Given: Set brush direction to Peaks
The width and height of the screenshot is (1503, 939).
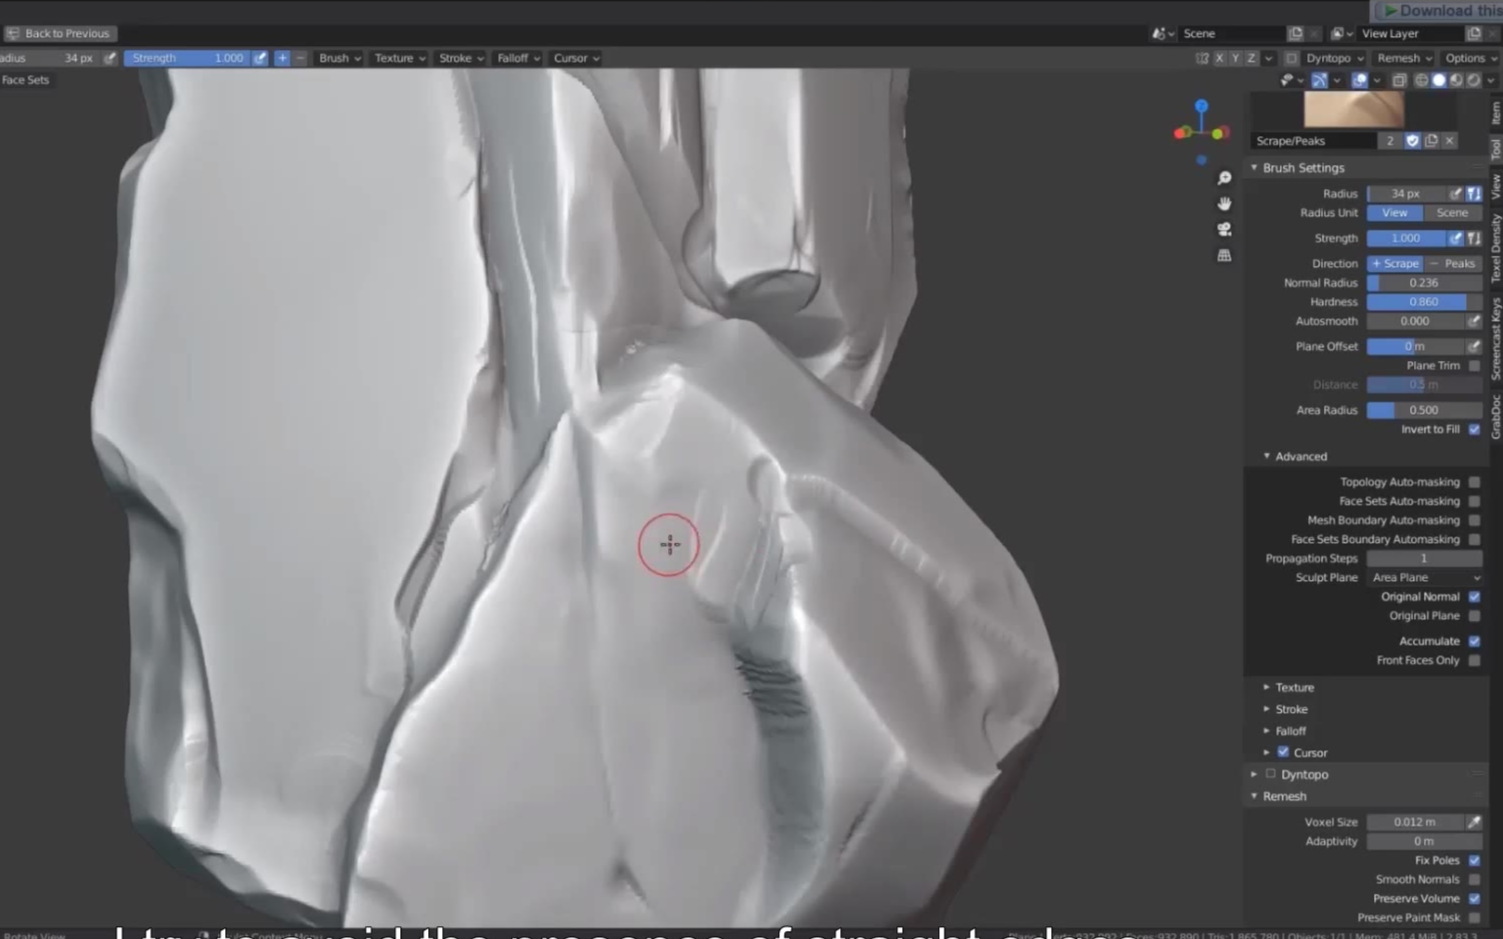Looking at the screenshot, I should coord(1453,264).
